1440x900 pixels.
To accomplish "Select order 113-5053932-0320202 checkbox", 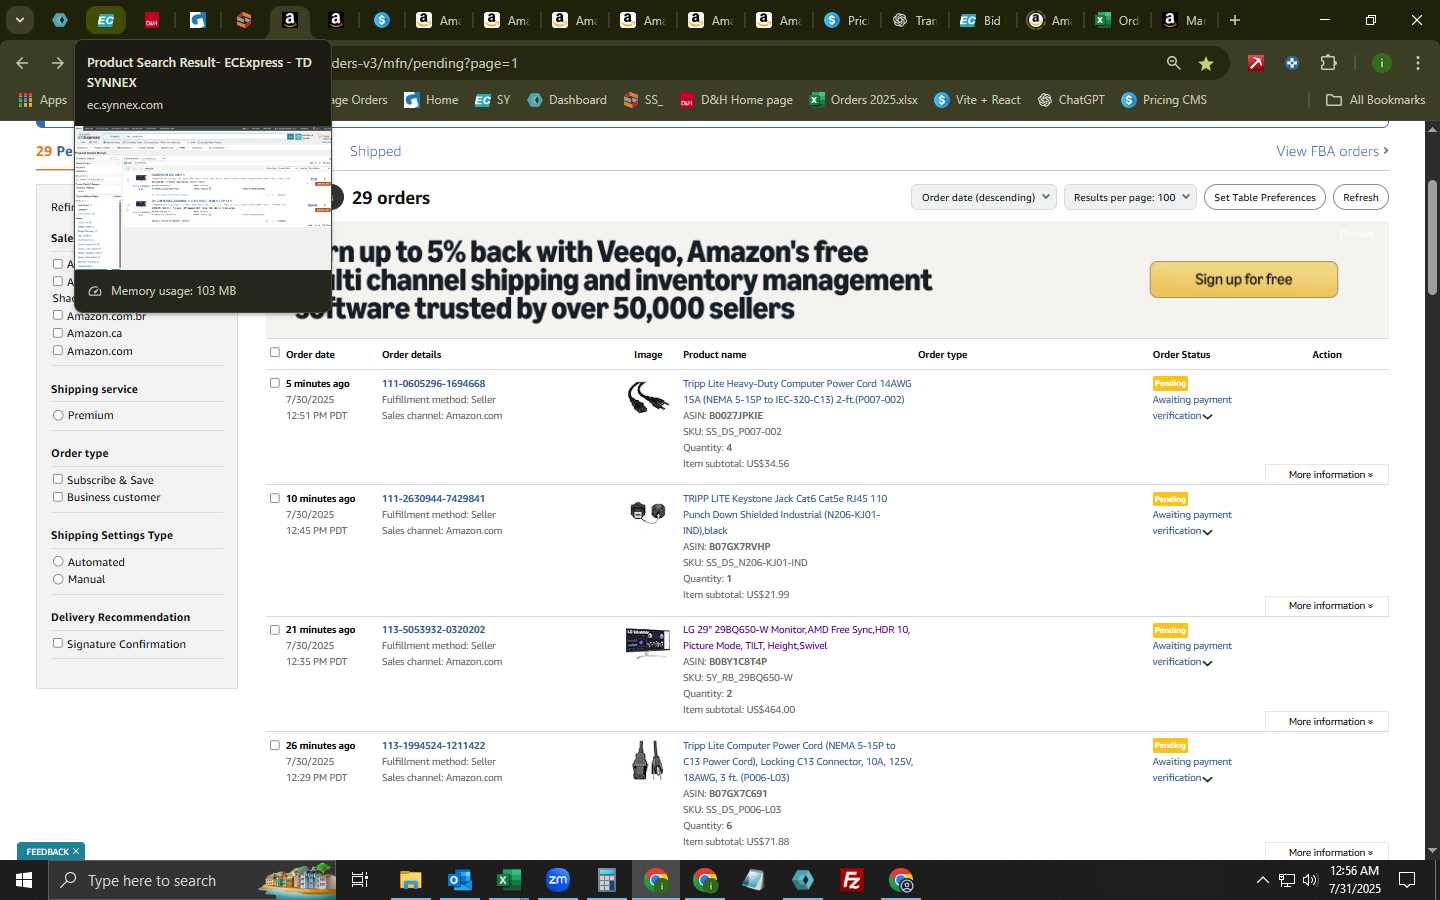I will (275, 629).
